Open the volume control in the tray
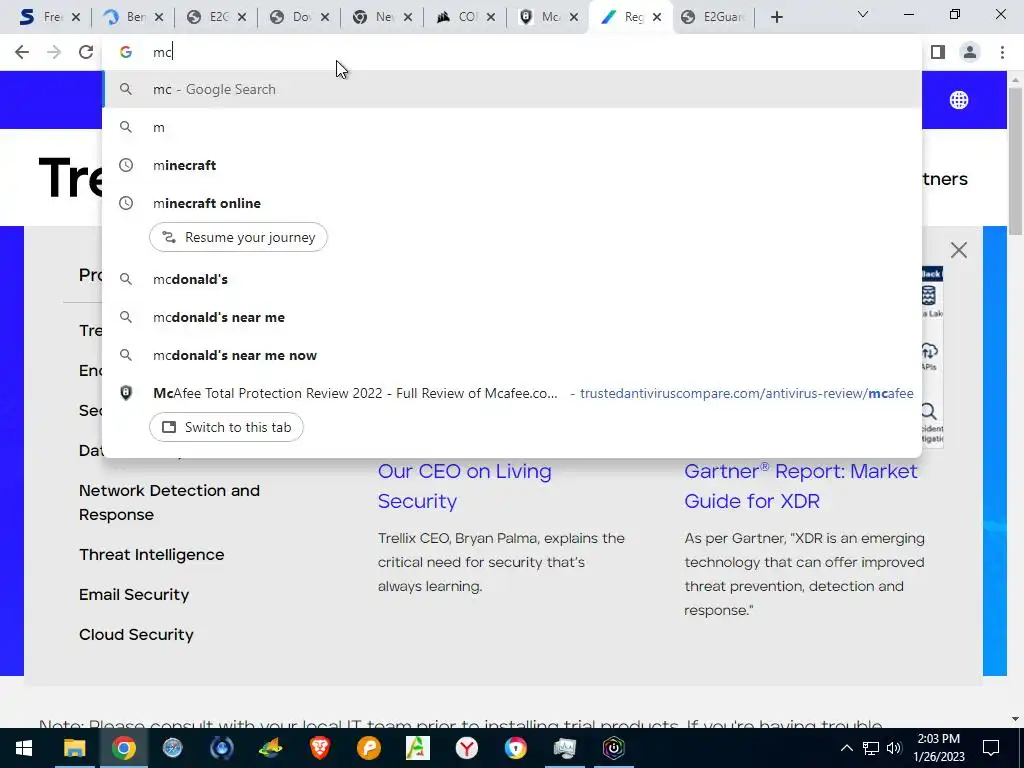Screen dimensions: 1024x768 (894, 748)
